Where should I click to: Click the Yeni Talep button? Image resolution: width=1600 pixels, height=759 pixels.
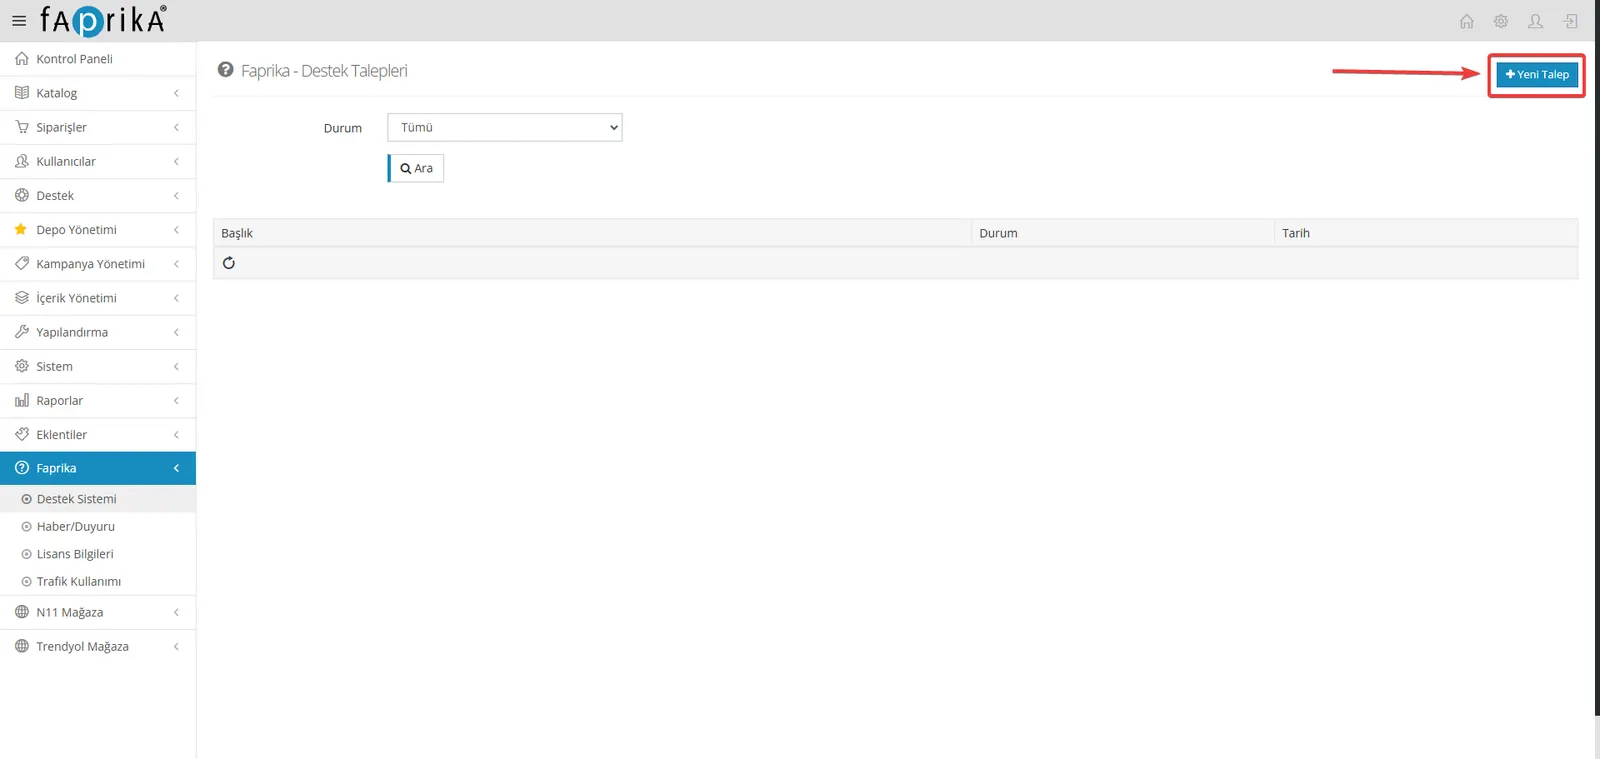pyautogui.click(x=1537, y=74)
